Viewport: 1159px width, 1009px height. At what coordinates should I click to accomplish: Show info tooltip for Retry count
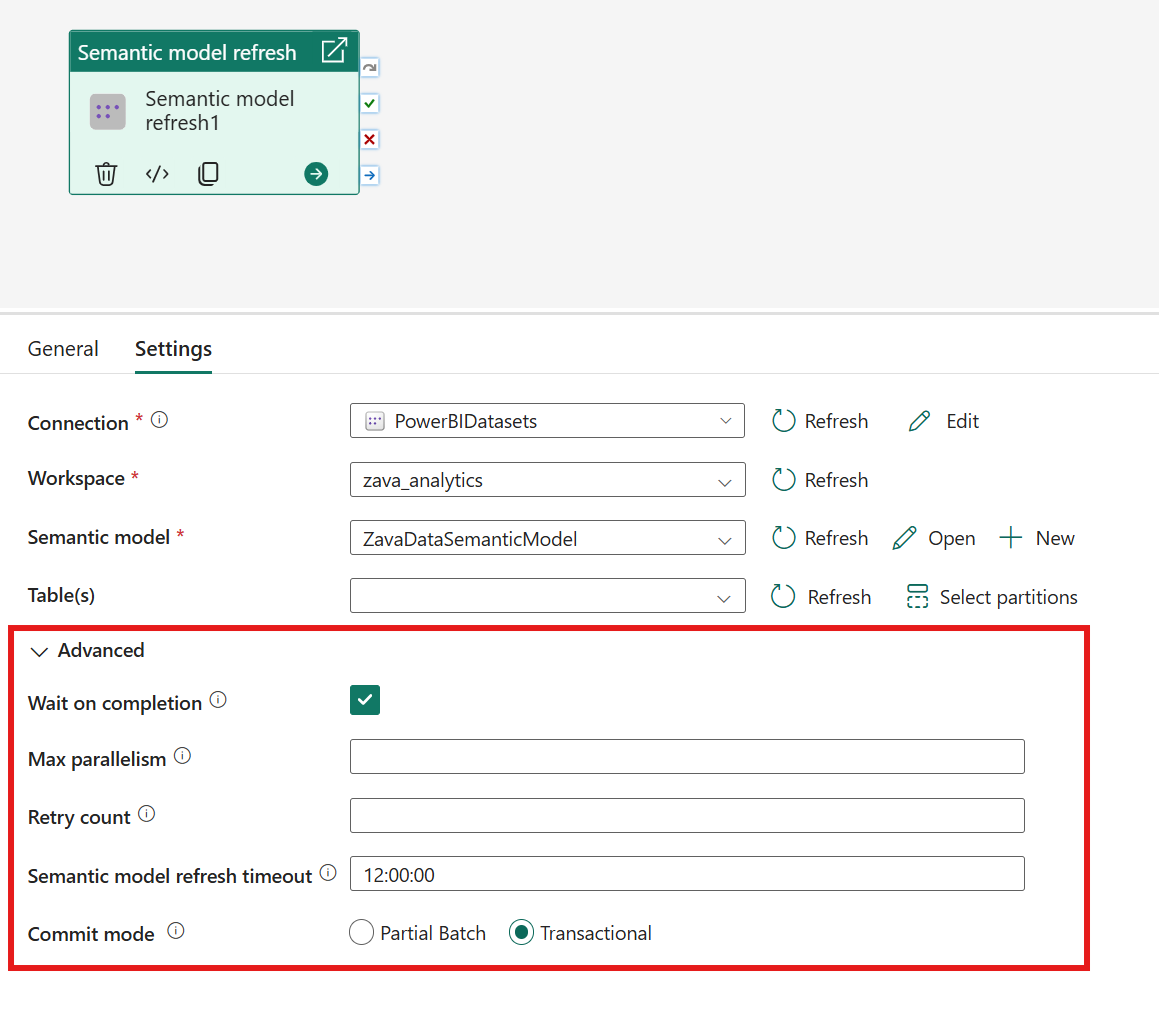[147, 814]
